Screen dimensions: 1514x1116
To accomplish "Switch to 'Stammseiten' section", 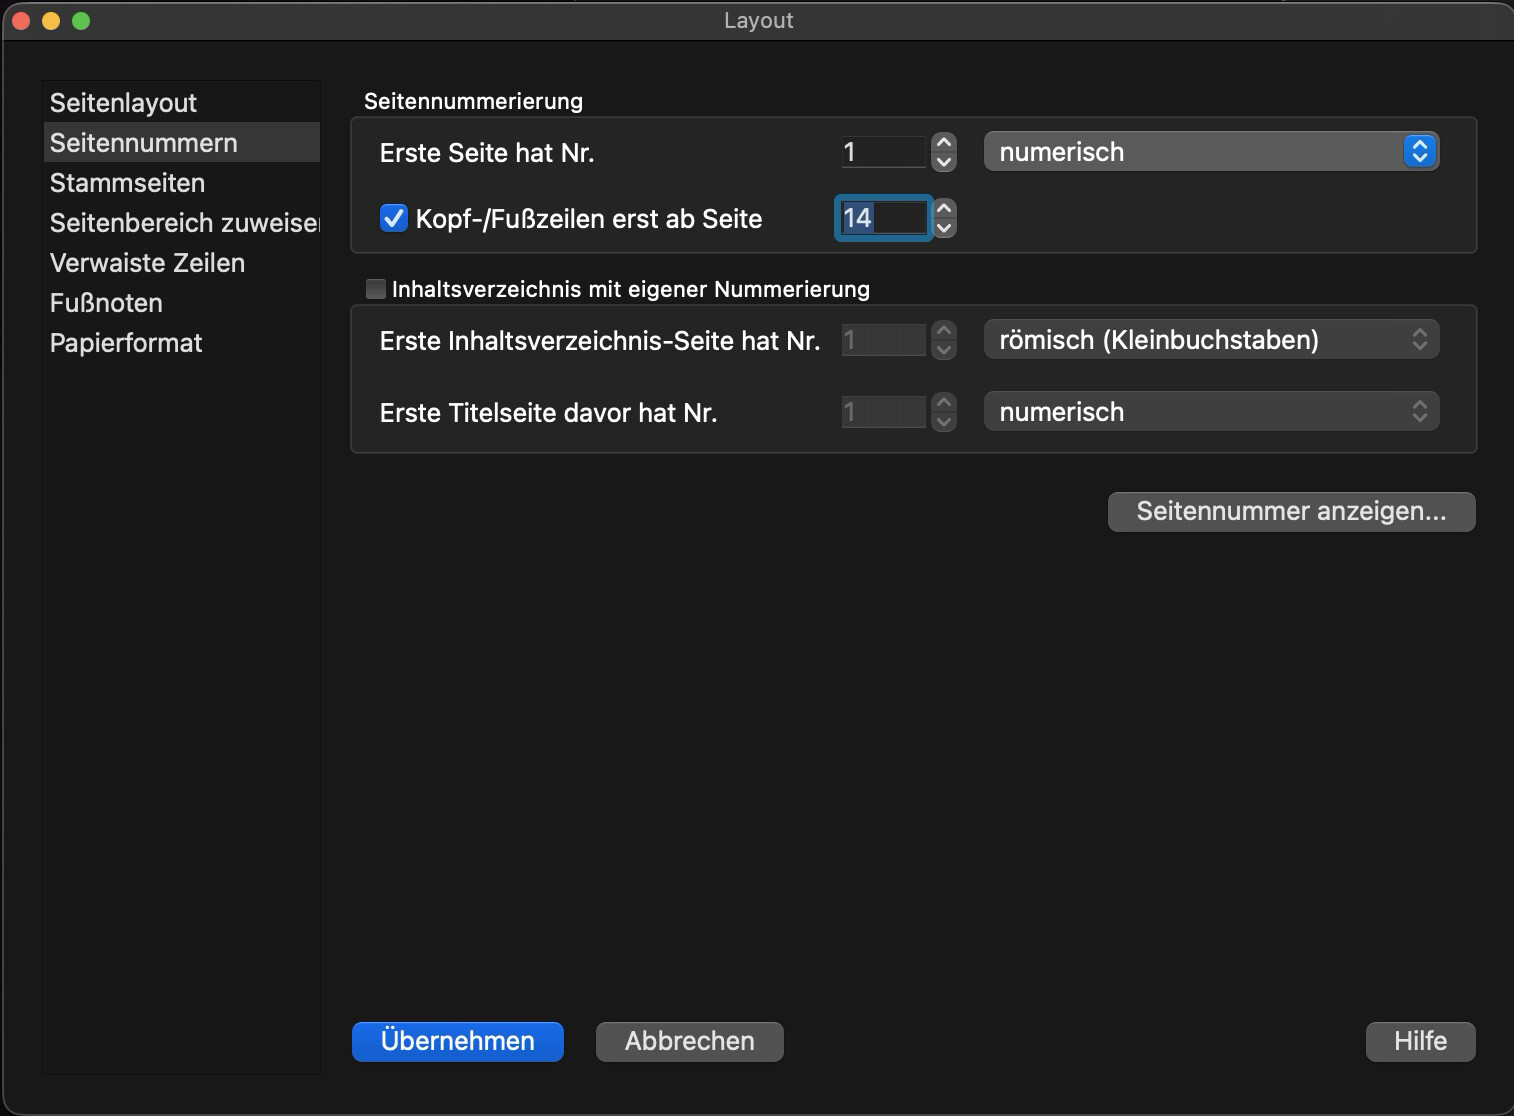I will (x=128, y=183).
